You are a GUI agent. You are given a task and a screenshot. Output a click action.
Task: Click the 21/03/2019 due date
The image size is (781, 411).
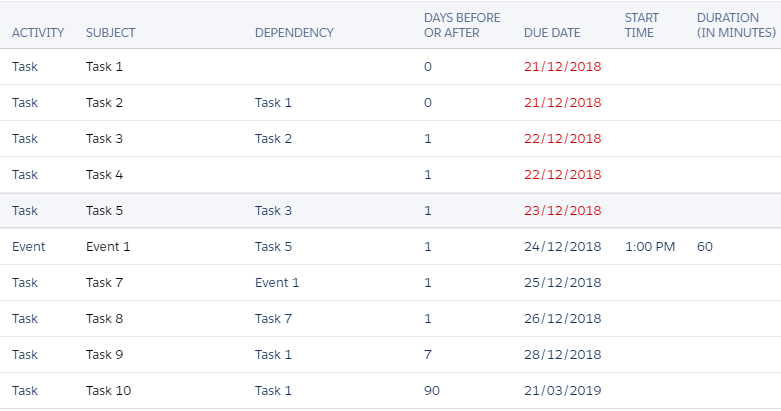tap(563, 390)
